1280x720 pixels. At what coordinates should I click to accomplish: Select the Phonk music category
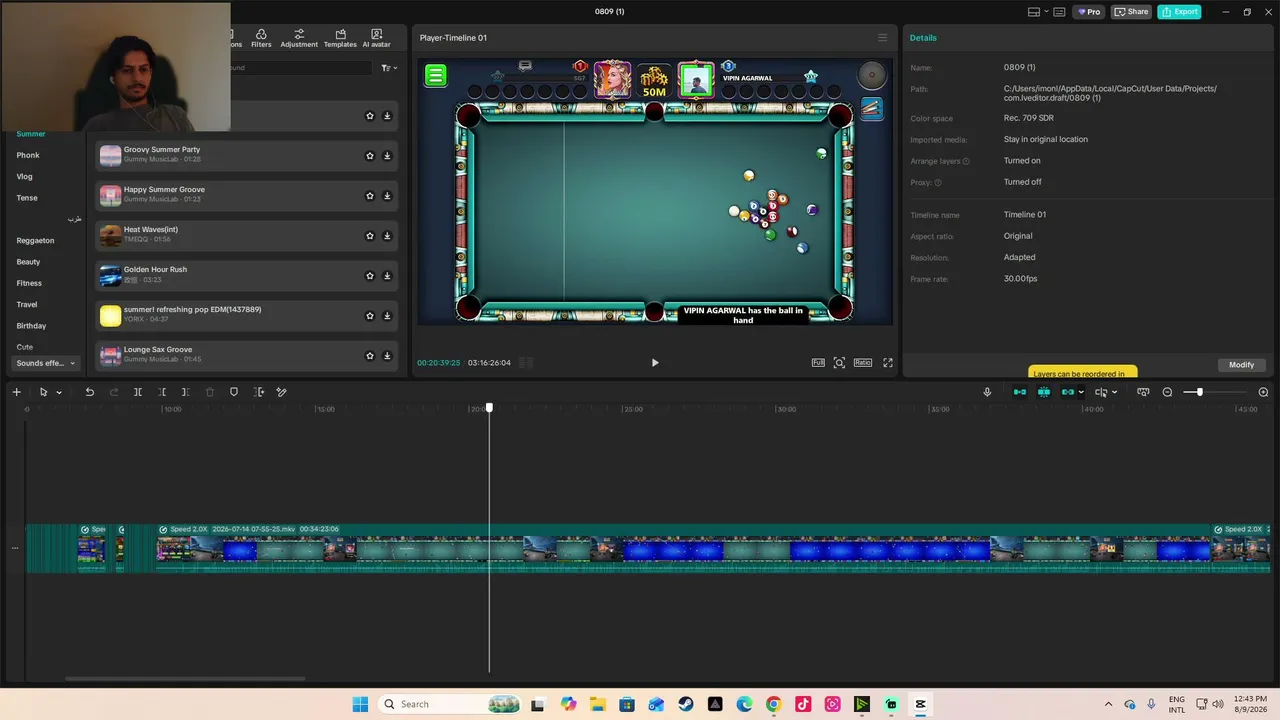(x=28, y=155)
